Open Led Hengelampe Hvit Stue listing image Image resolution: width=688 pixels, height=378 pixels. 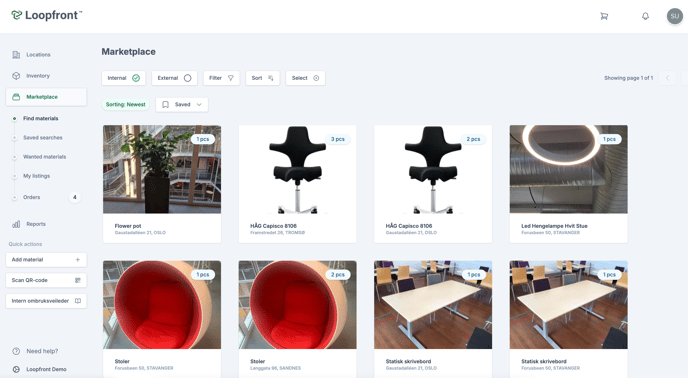569,169
